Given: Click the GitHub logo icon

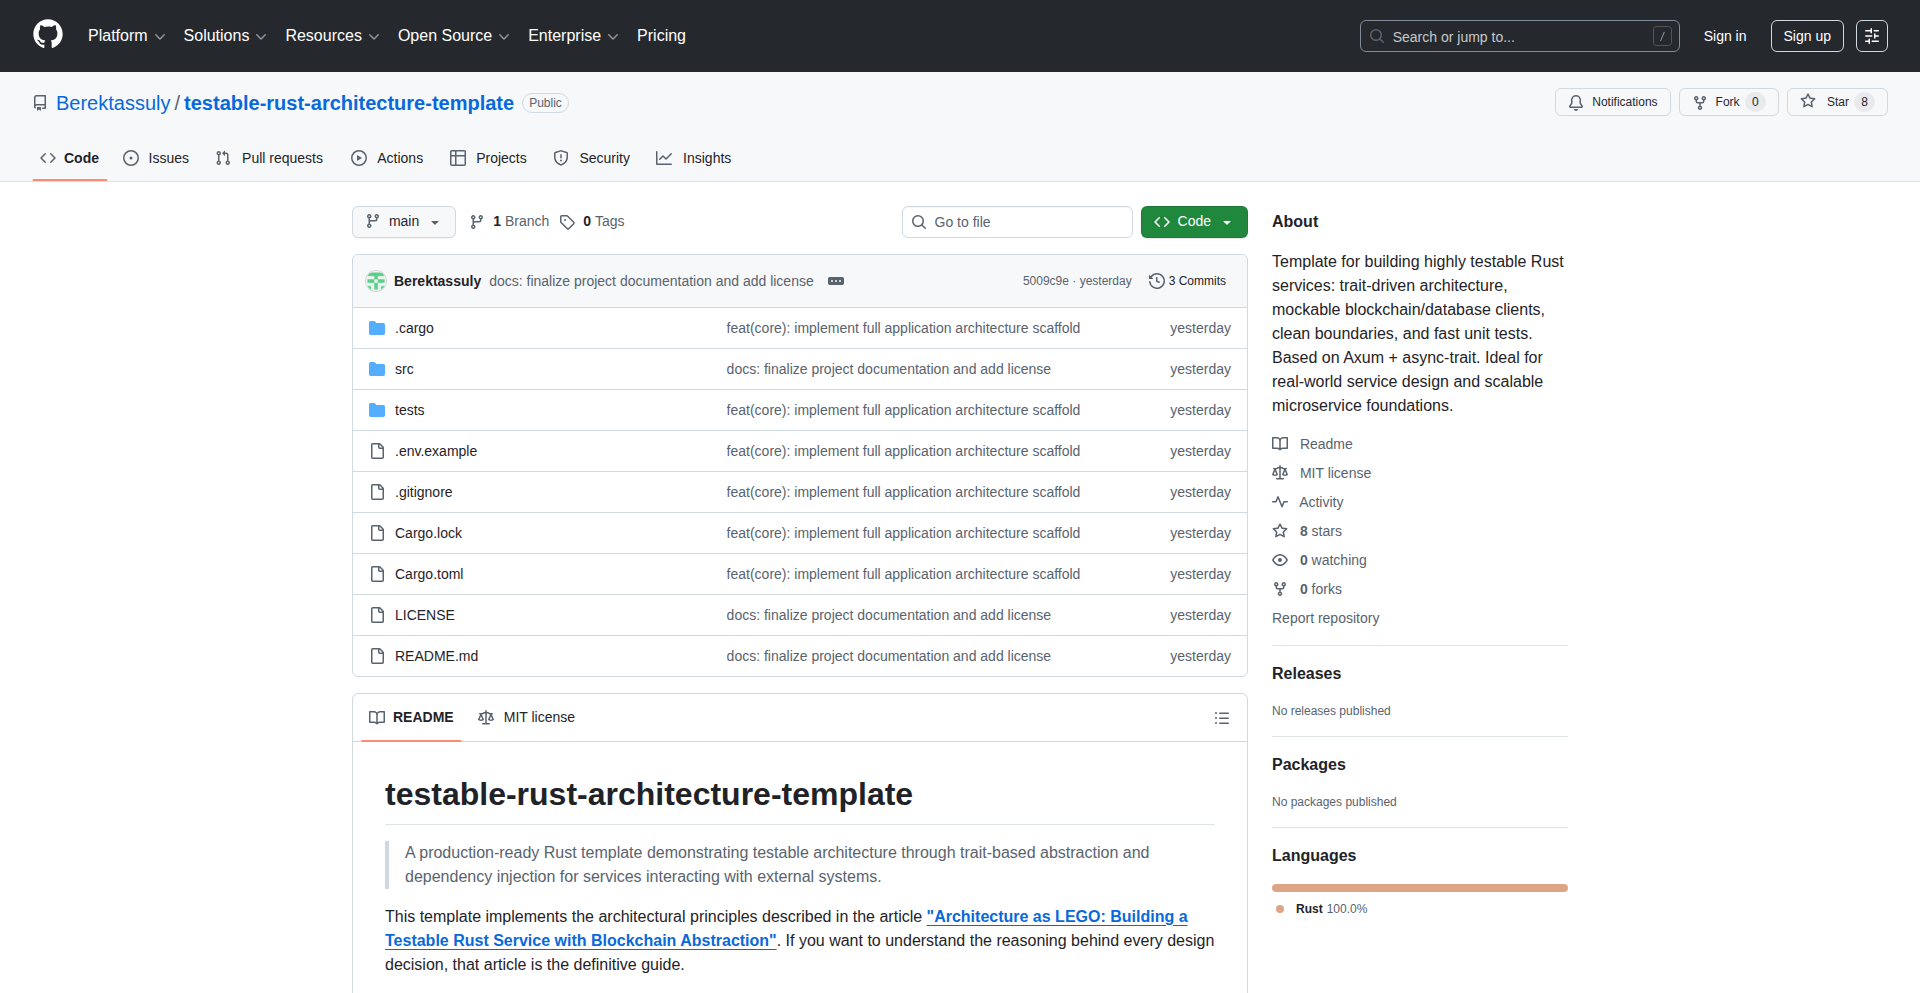Looking at the screenshot, I should click(x=48, y=35).
